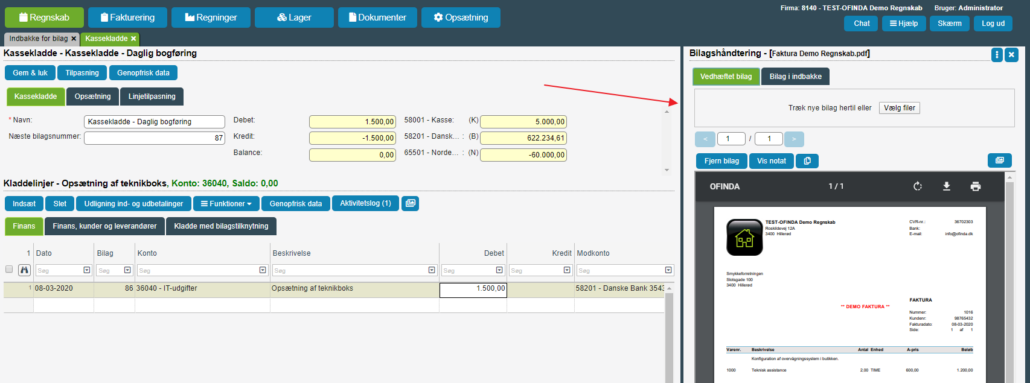Click the 65501 Nordea balance field
The width and height of the screenshot is (1030, 383).
pyautogui.click(x=524, y=154)
